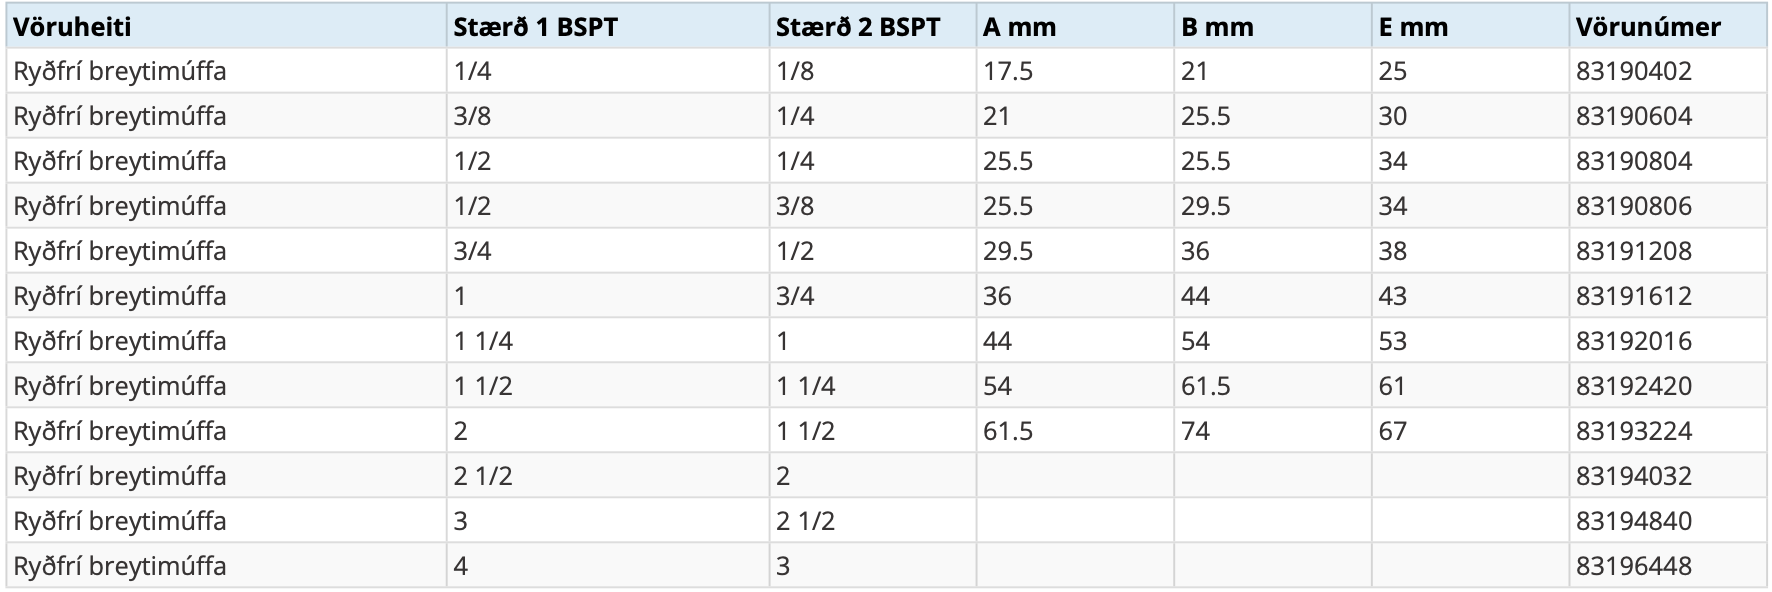Click product number 83196448 in last row
This screenshot has height=592, width=1772.
[1634, 567]
